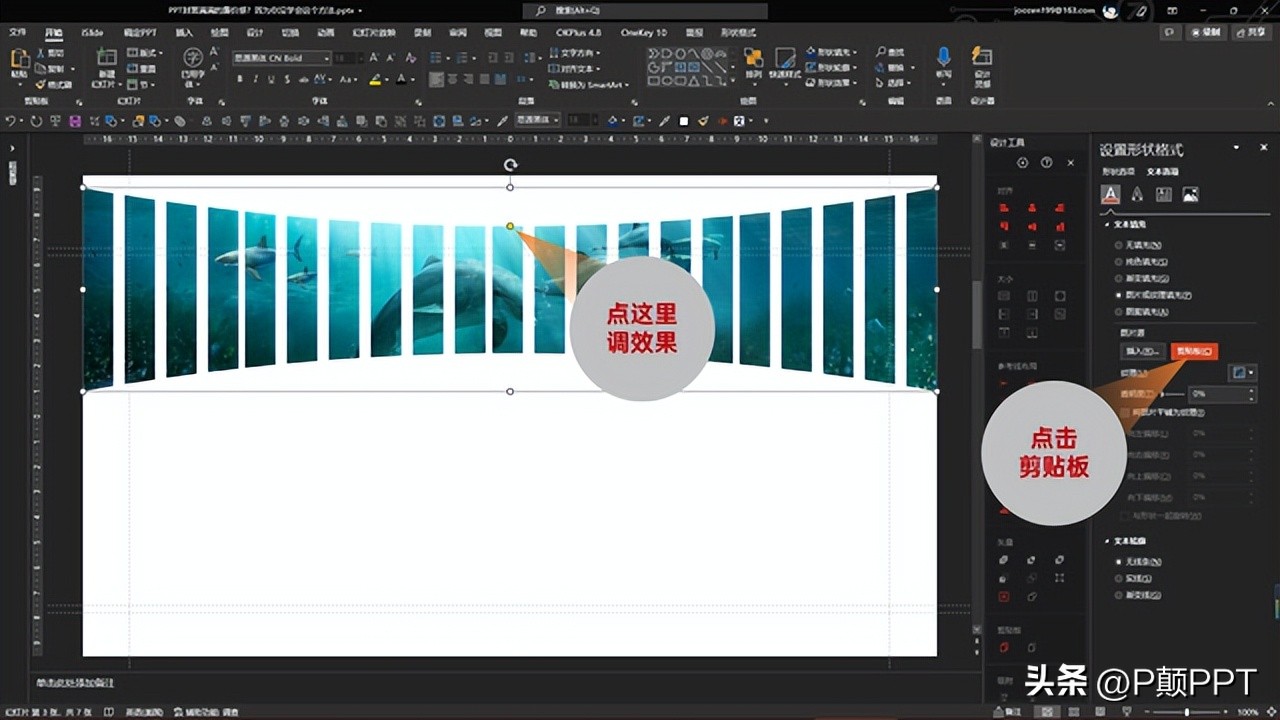The height and width of the screenshot is (720, 1280).
Task: Open the Insert ribbon tab
Action: pyautogui.click(x=184, y=32)
